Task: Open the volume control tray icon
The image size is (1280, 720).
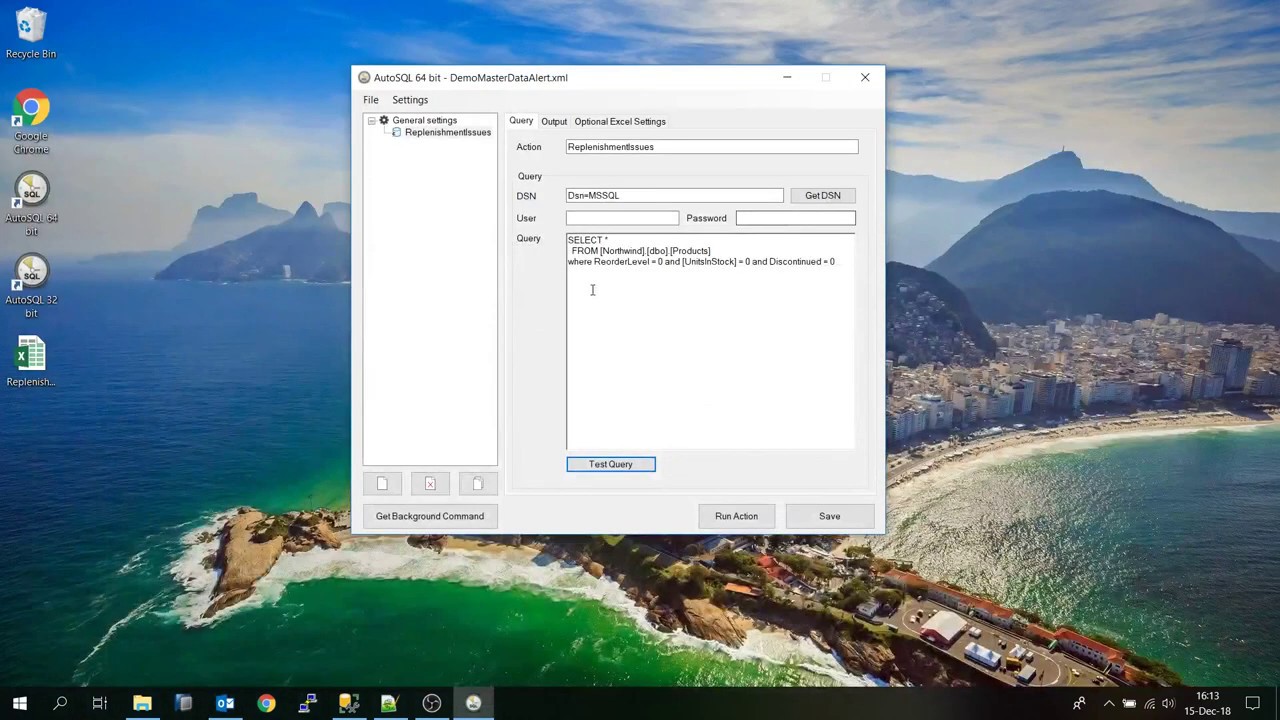Action: click(x=1168, y=703)
